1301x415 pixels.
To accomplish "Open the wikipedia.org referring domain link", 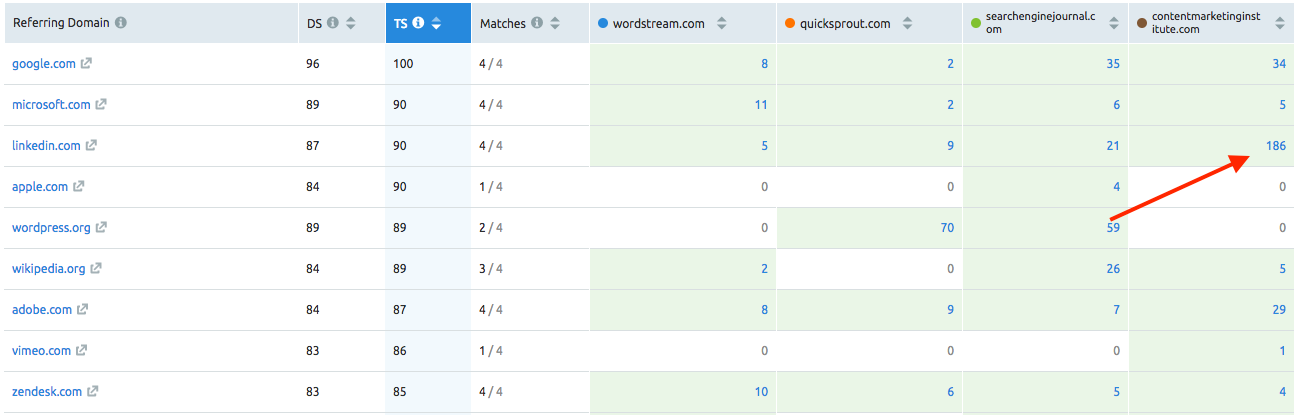I will pyautogui.click(x=48, y=269).
